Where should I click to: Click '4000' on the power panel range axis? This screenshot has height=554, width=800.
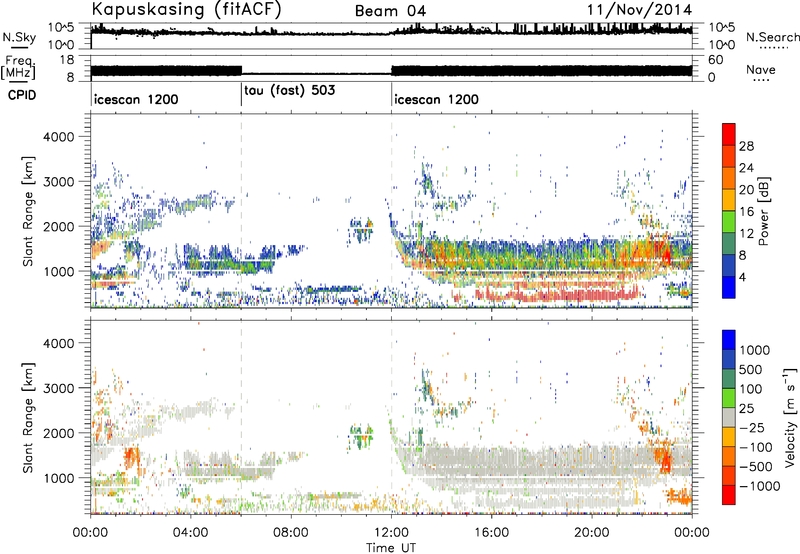click(x=59, y=137)
